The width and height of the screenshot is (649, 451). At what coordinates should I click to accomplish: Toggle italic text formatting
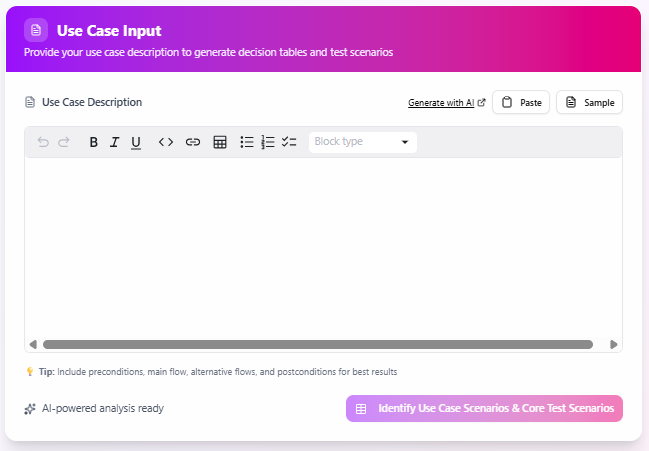[114, 142]
